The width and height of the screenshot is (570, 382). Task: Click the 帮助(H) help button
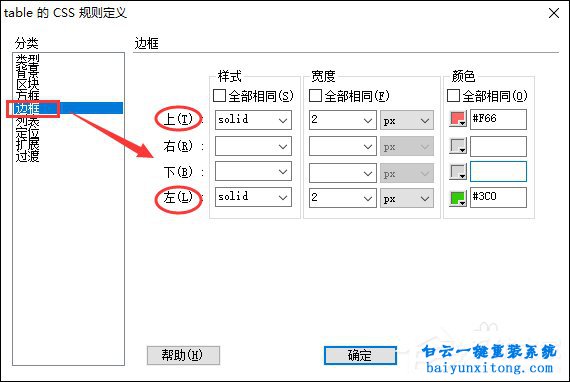click(183, 355)
